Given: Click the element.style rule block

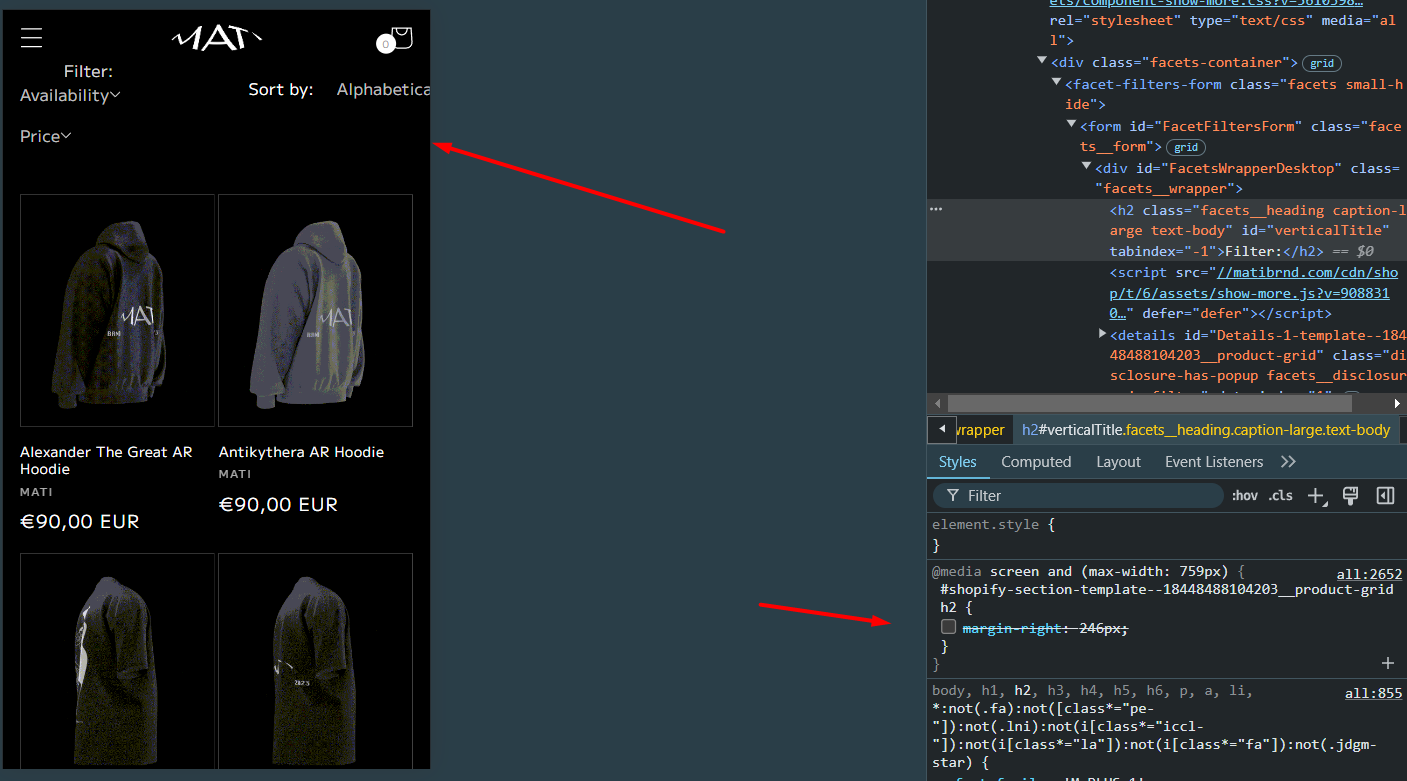Looking at the screenshot, I should pos(1166,535).
